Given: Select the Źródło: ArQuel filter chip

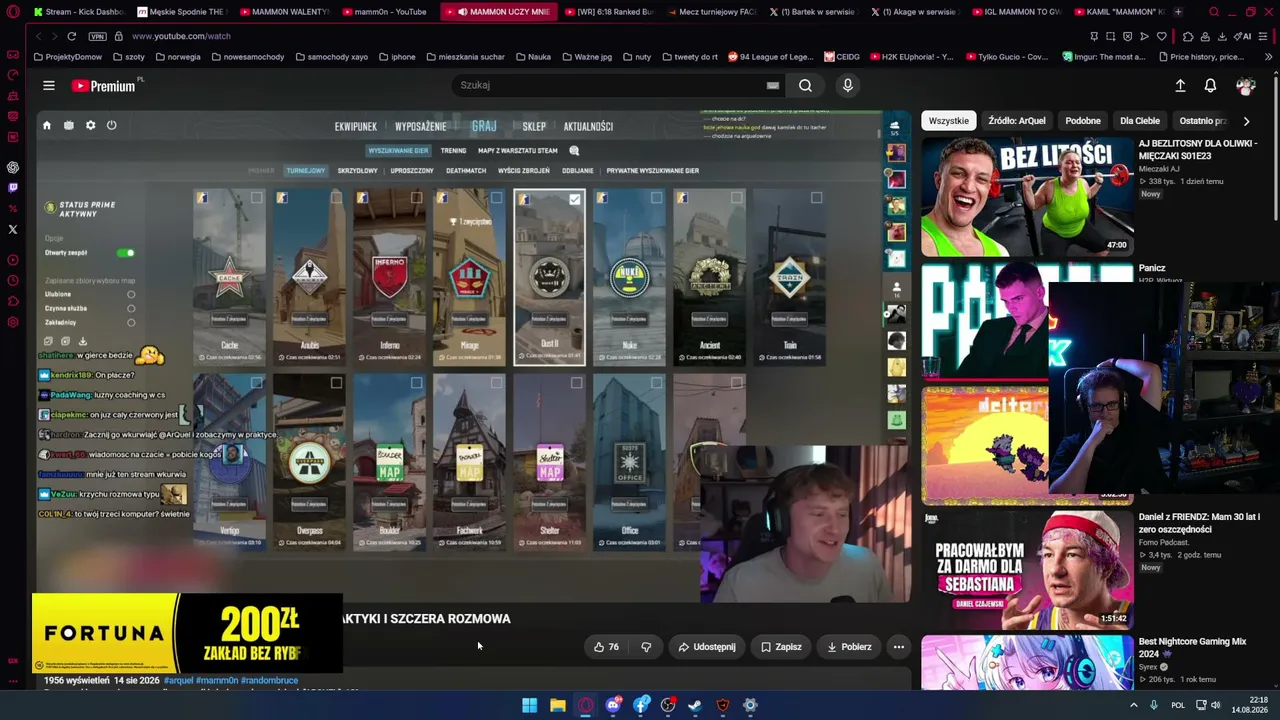Looking at the screenshot, I should click(x=1017, y=121).
